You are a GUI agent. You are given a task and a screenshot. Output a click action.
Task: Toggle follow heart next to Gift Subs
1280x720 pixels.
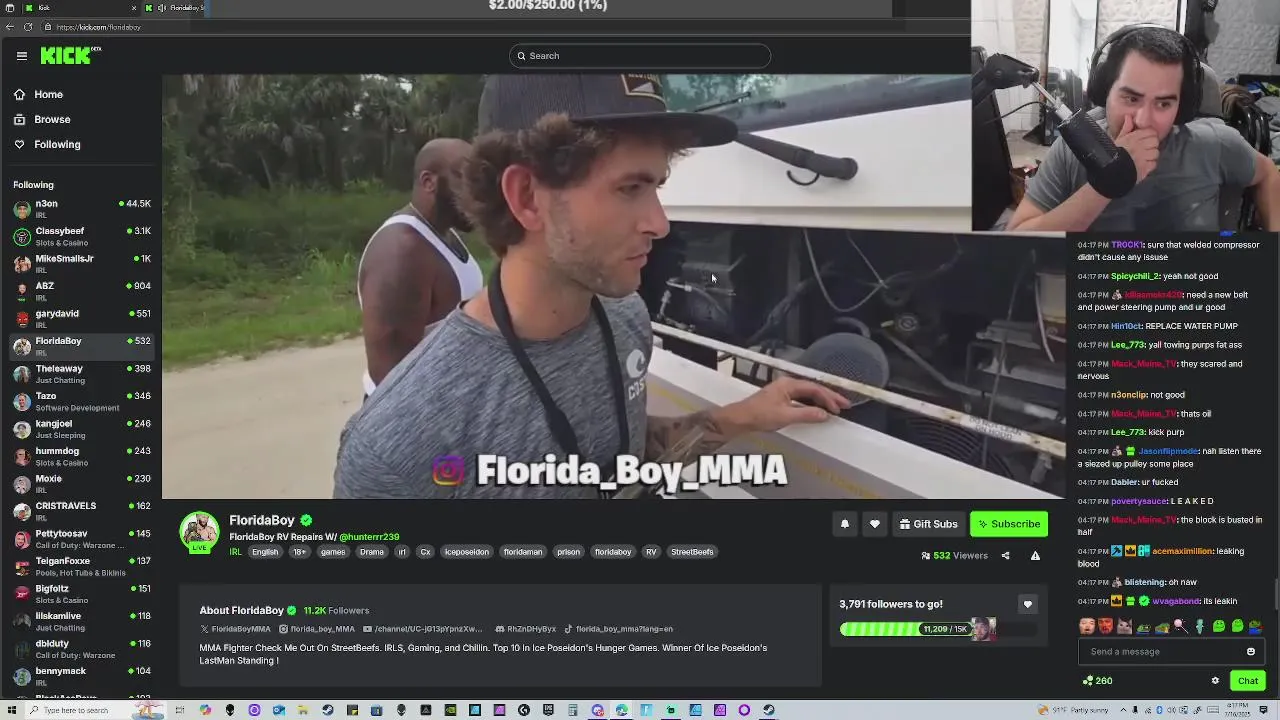(875, 524)
